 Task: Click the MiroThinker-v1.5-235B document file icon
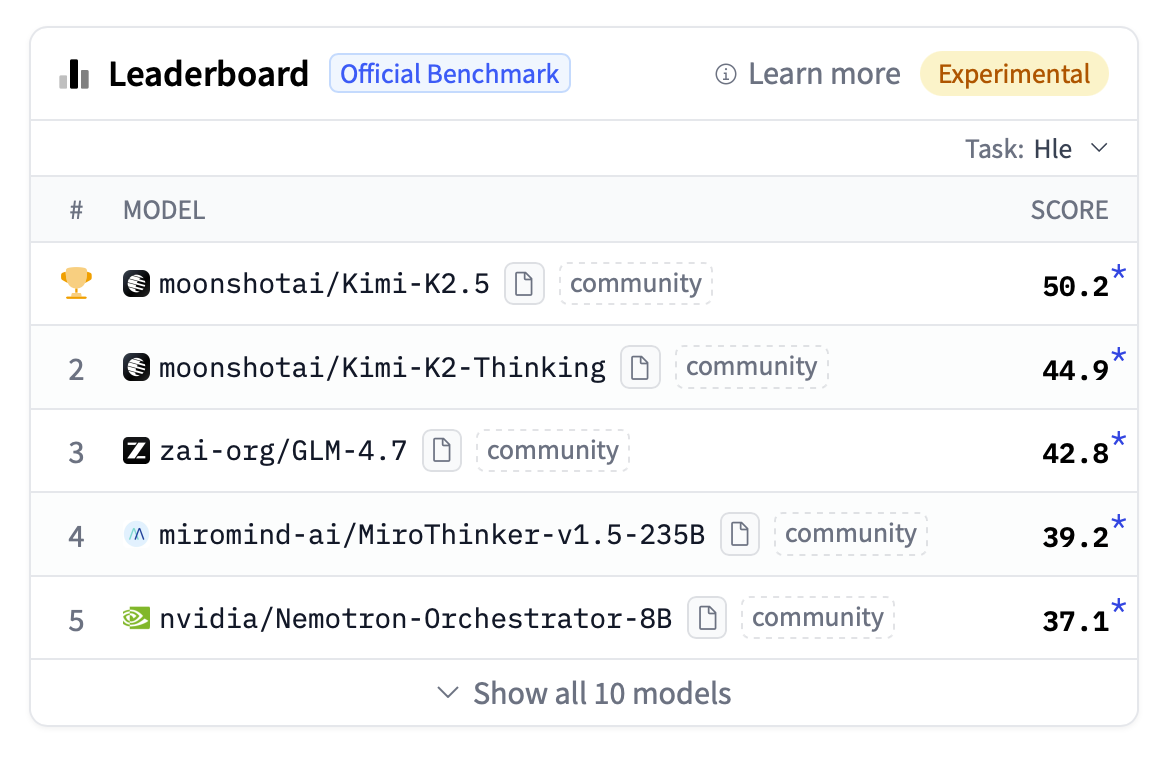(740, 534)
